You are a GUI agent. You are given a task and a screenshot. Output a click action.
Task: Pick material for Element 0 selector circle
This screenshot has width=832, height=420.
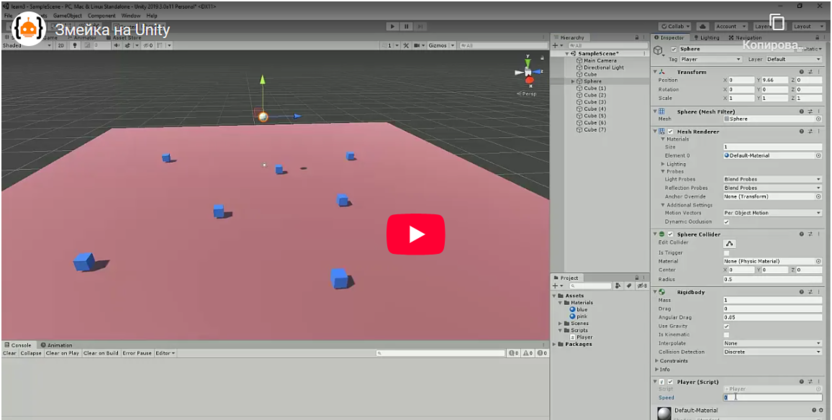[x=818, y=155]
